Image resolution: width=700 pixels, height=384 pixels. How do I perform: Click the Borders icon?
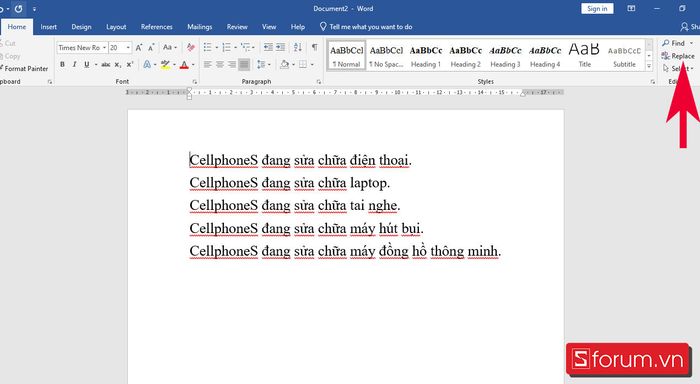pos(303,65)
